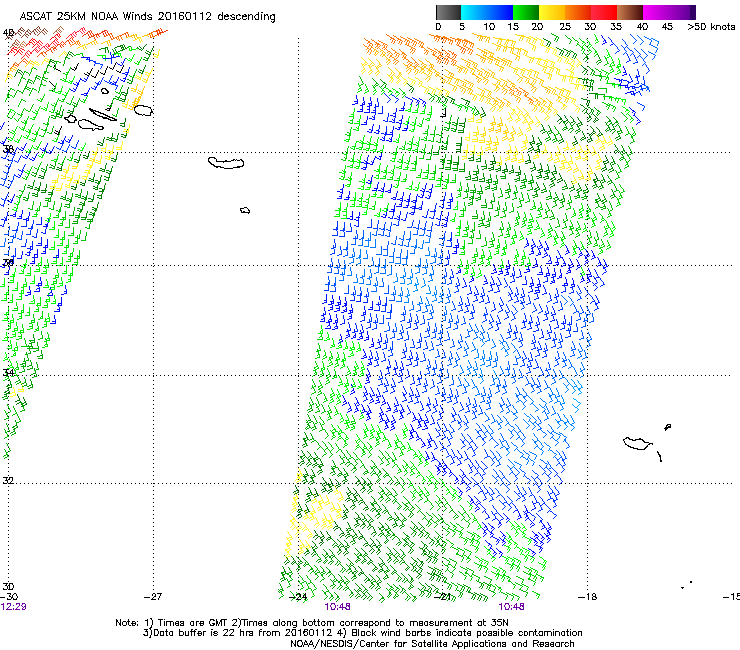Click the latitude label '32'
Screen dimensions: 740x650
pyautogui.click(x=8, y=481)
